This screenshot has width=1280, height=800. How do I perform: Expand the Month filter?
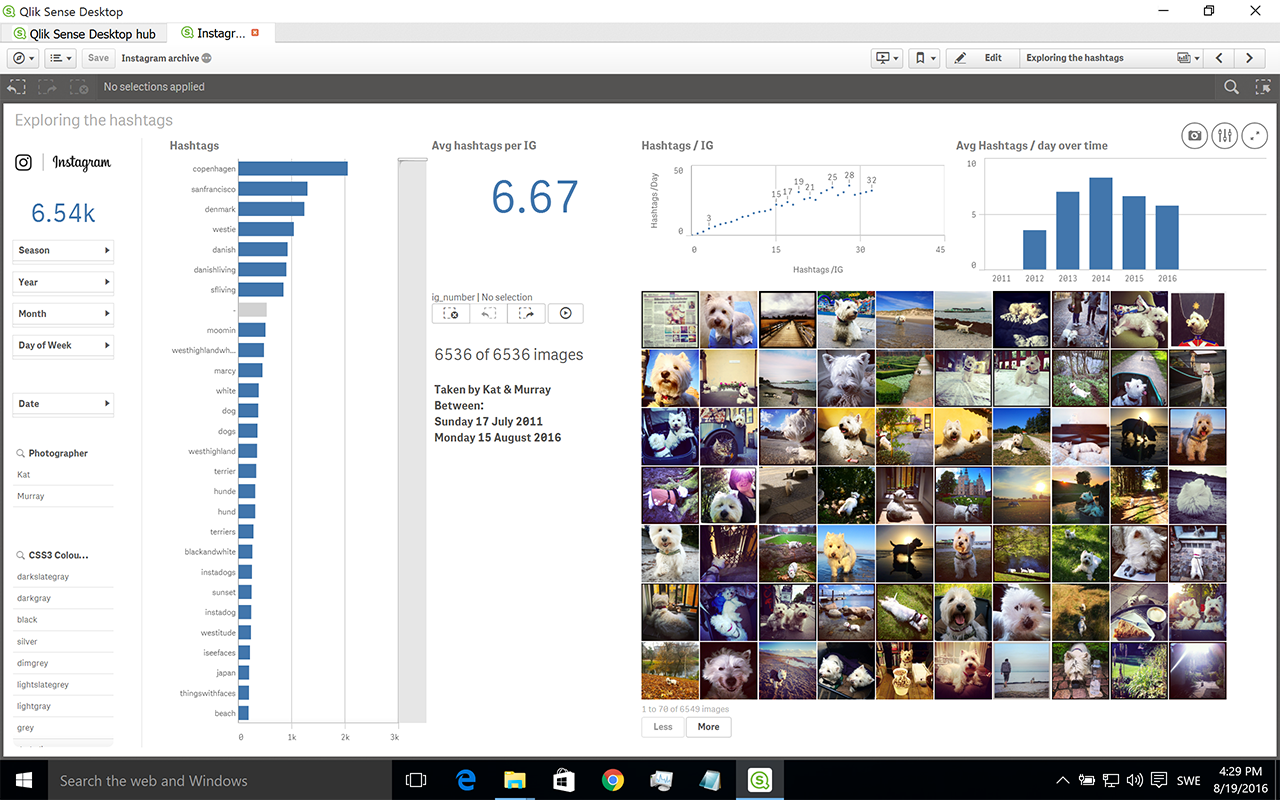point(63,314)
